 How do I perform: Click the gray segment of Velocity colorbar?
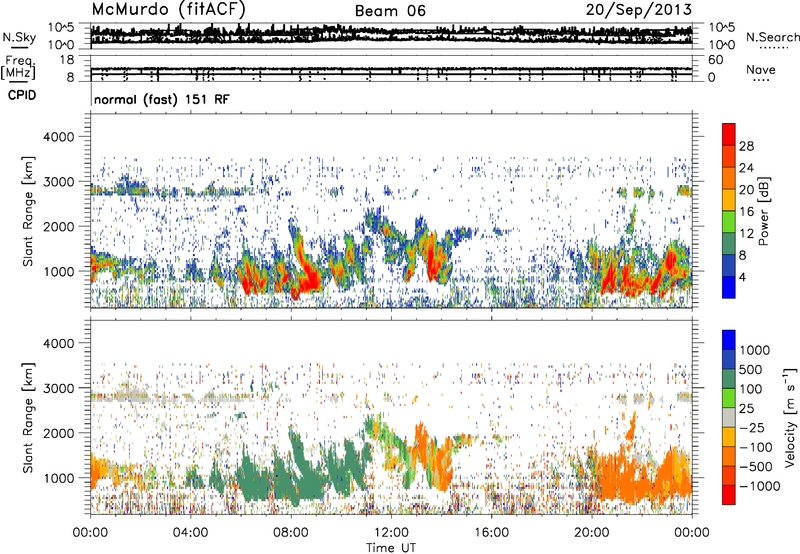point(729,418)
